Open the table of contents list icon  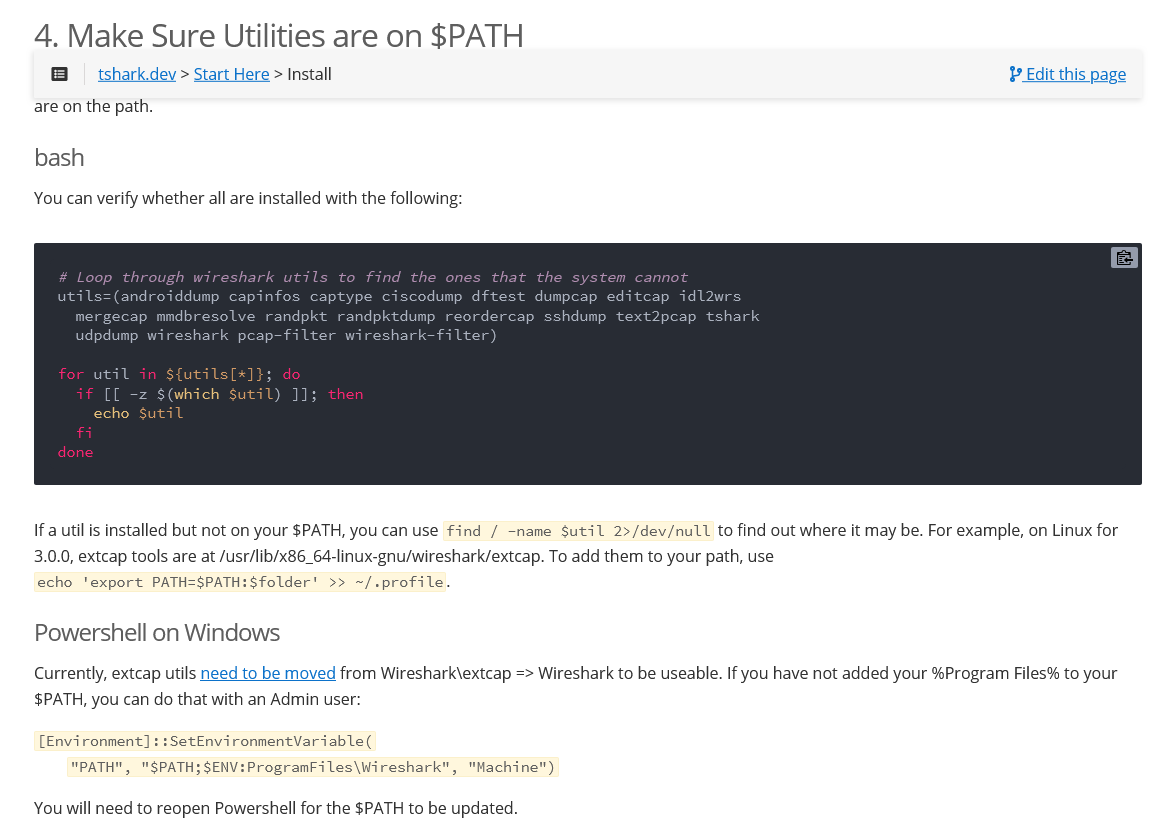pyautogui.click(x=59, y=74)
